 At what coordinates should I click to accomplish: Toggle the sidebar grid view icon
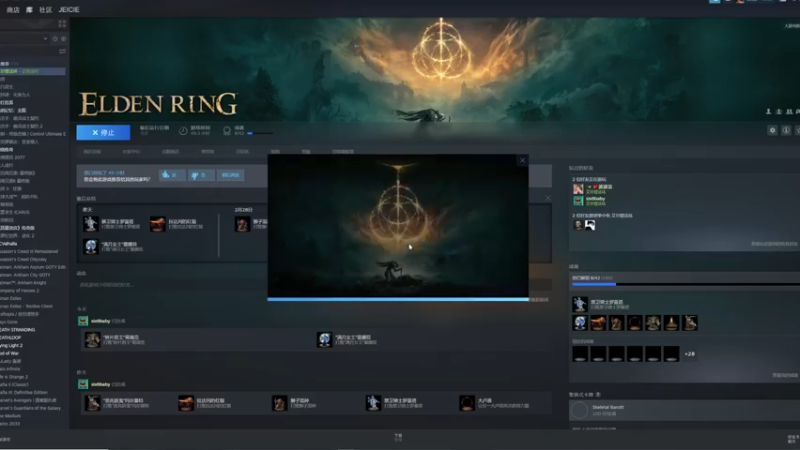[x=62, y=23]
